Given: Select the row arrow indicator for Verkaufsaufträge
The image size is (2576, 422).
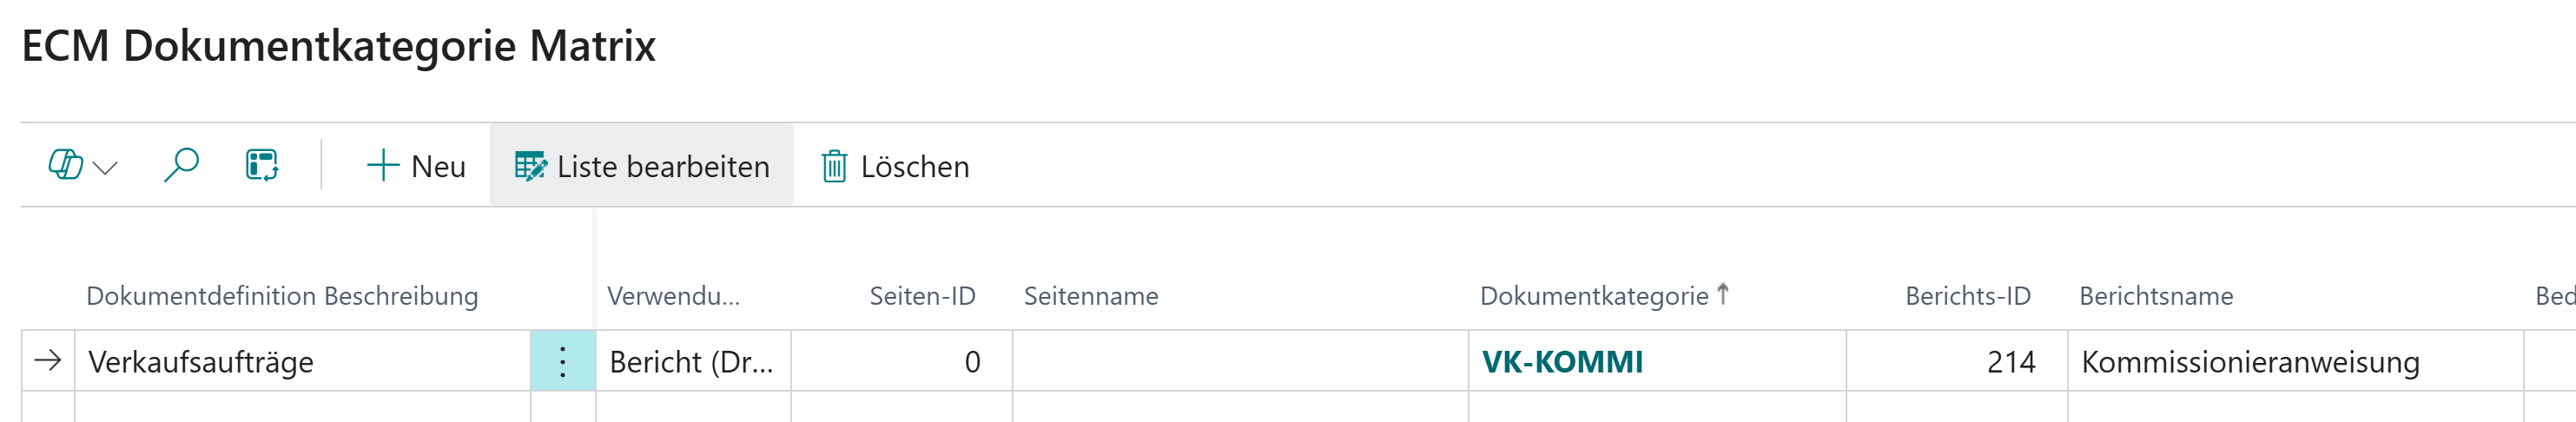Looking at the screenshot, I should point(48,361).
